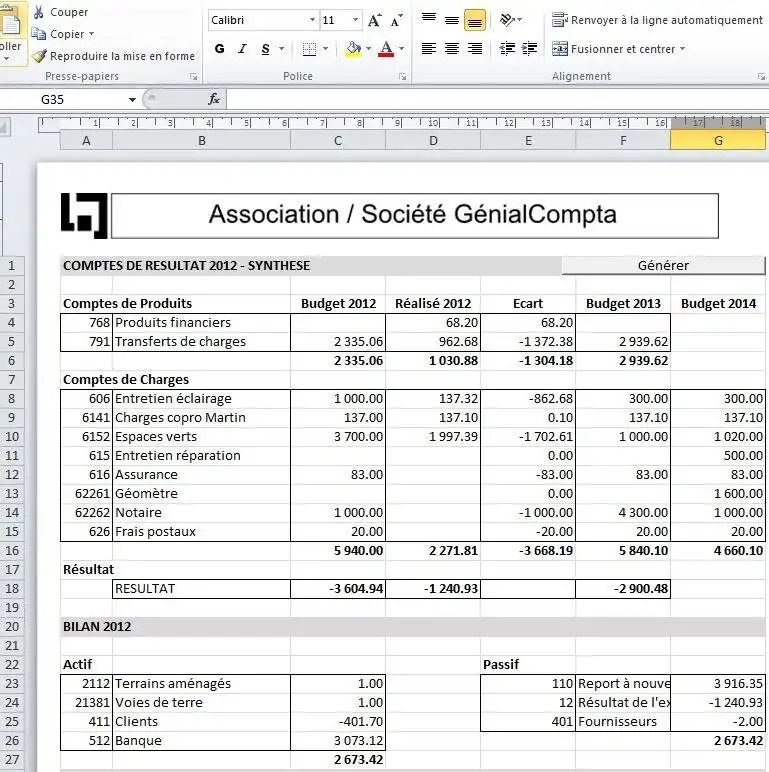Click the Couper (cut) scissors icon

38,12
